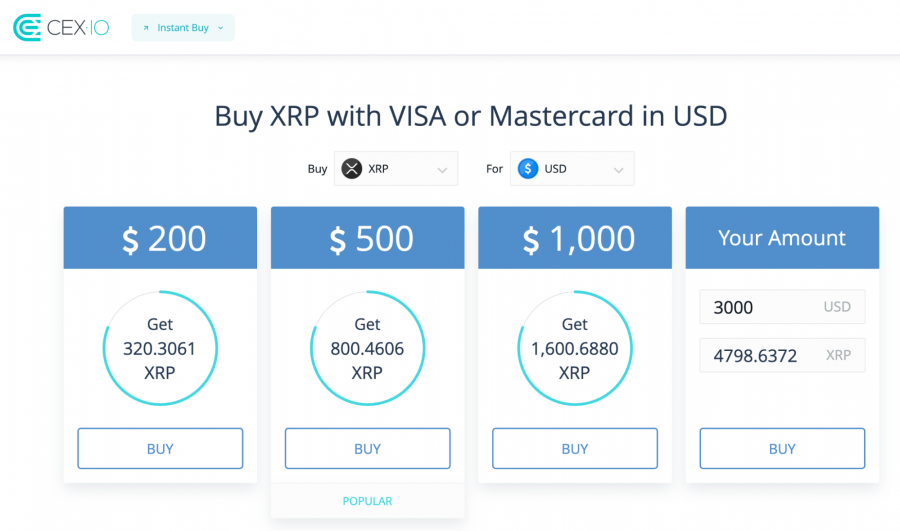Image resolution: width=900 pixels, height=531 pixels.
Task: Click the 4798.6372 XRP amount field
Action: click(782, 355)
